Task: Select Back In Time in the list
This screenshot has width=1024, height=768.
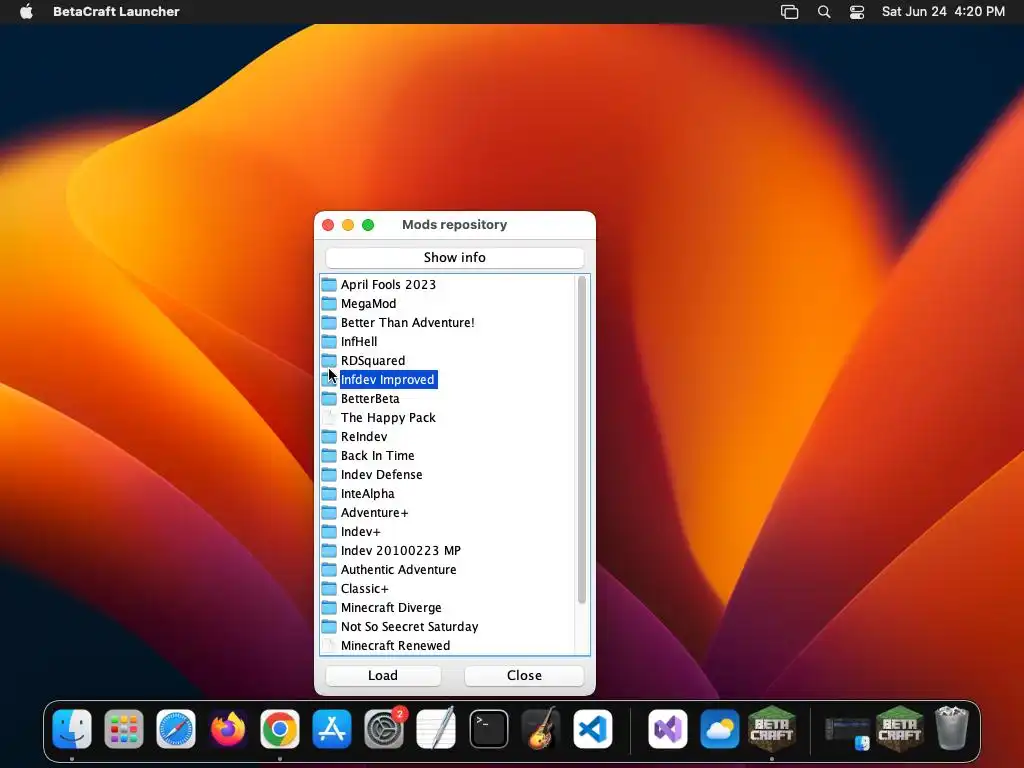Action: (x=377, y=455)
